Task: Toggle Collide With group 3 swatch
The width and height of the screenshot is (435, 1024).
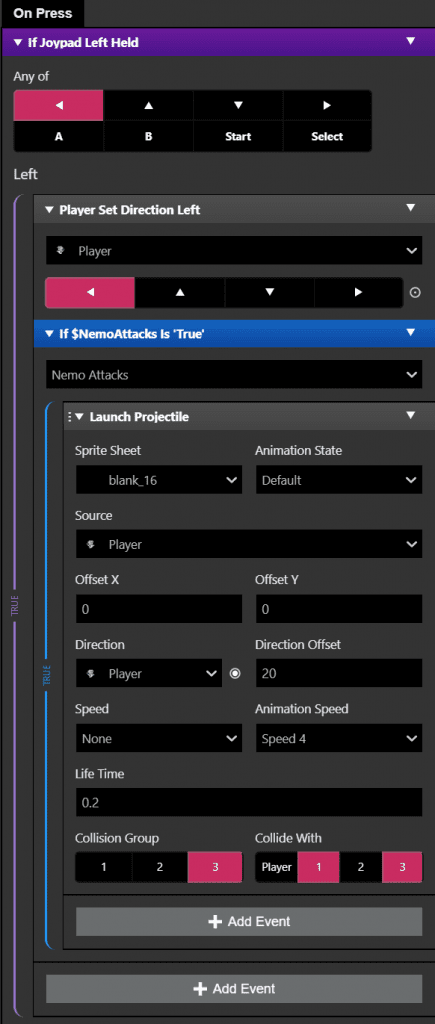Action: click(x=402, y=867)
